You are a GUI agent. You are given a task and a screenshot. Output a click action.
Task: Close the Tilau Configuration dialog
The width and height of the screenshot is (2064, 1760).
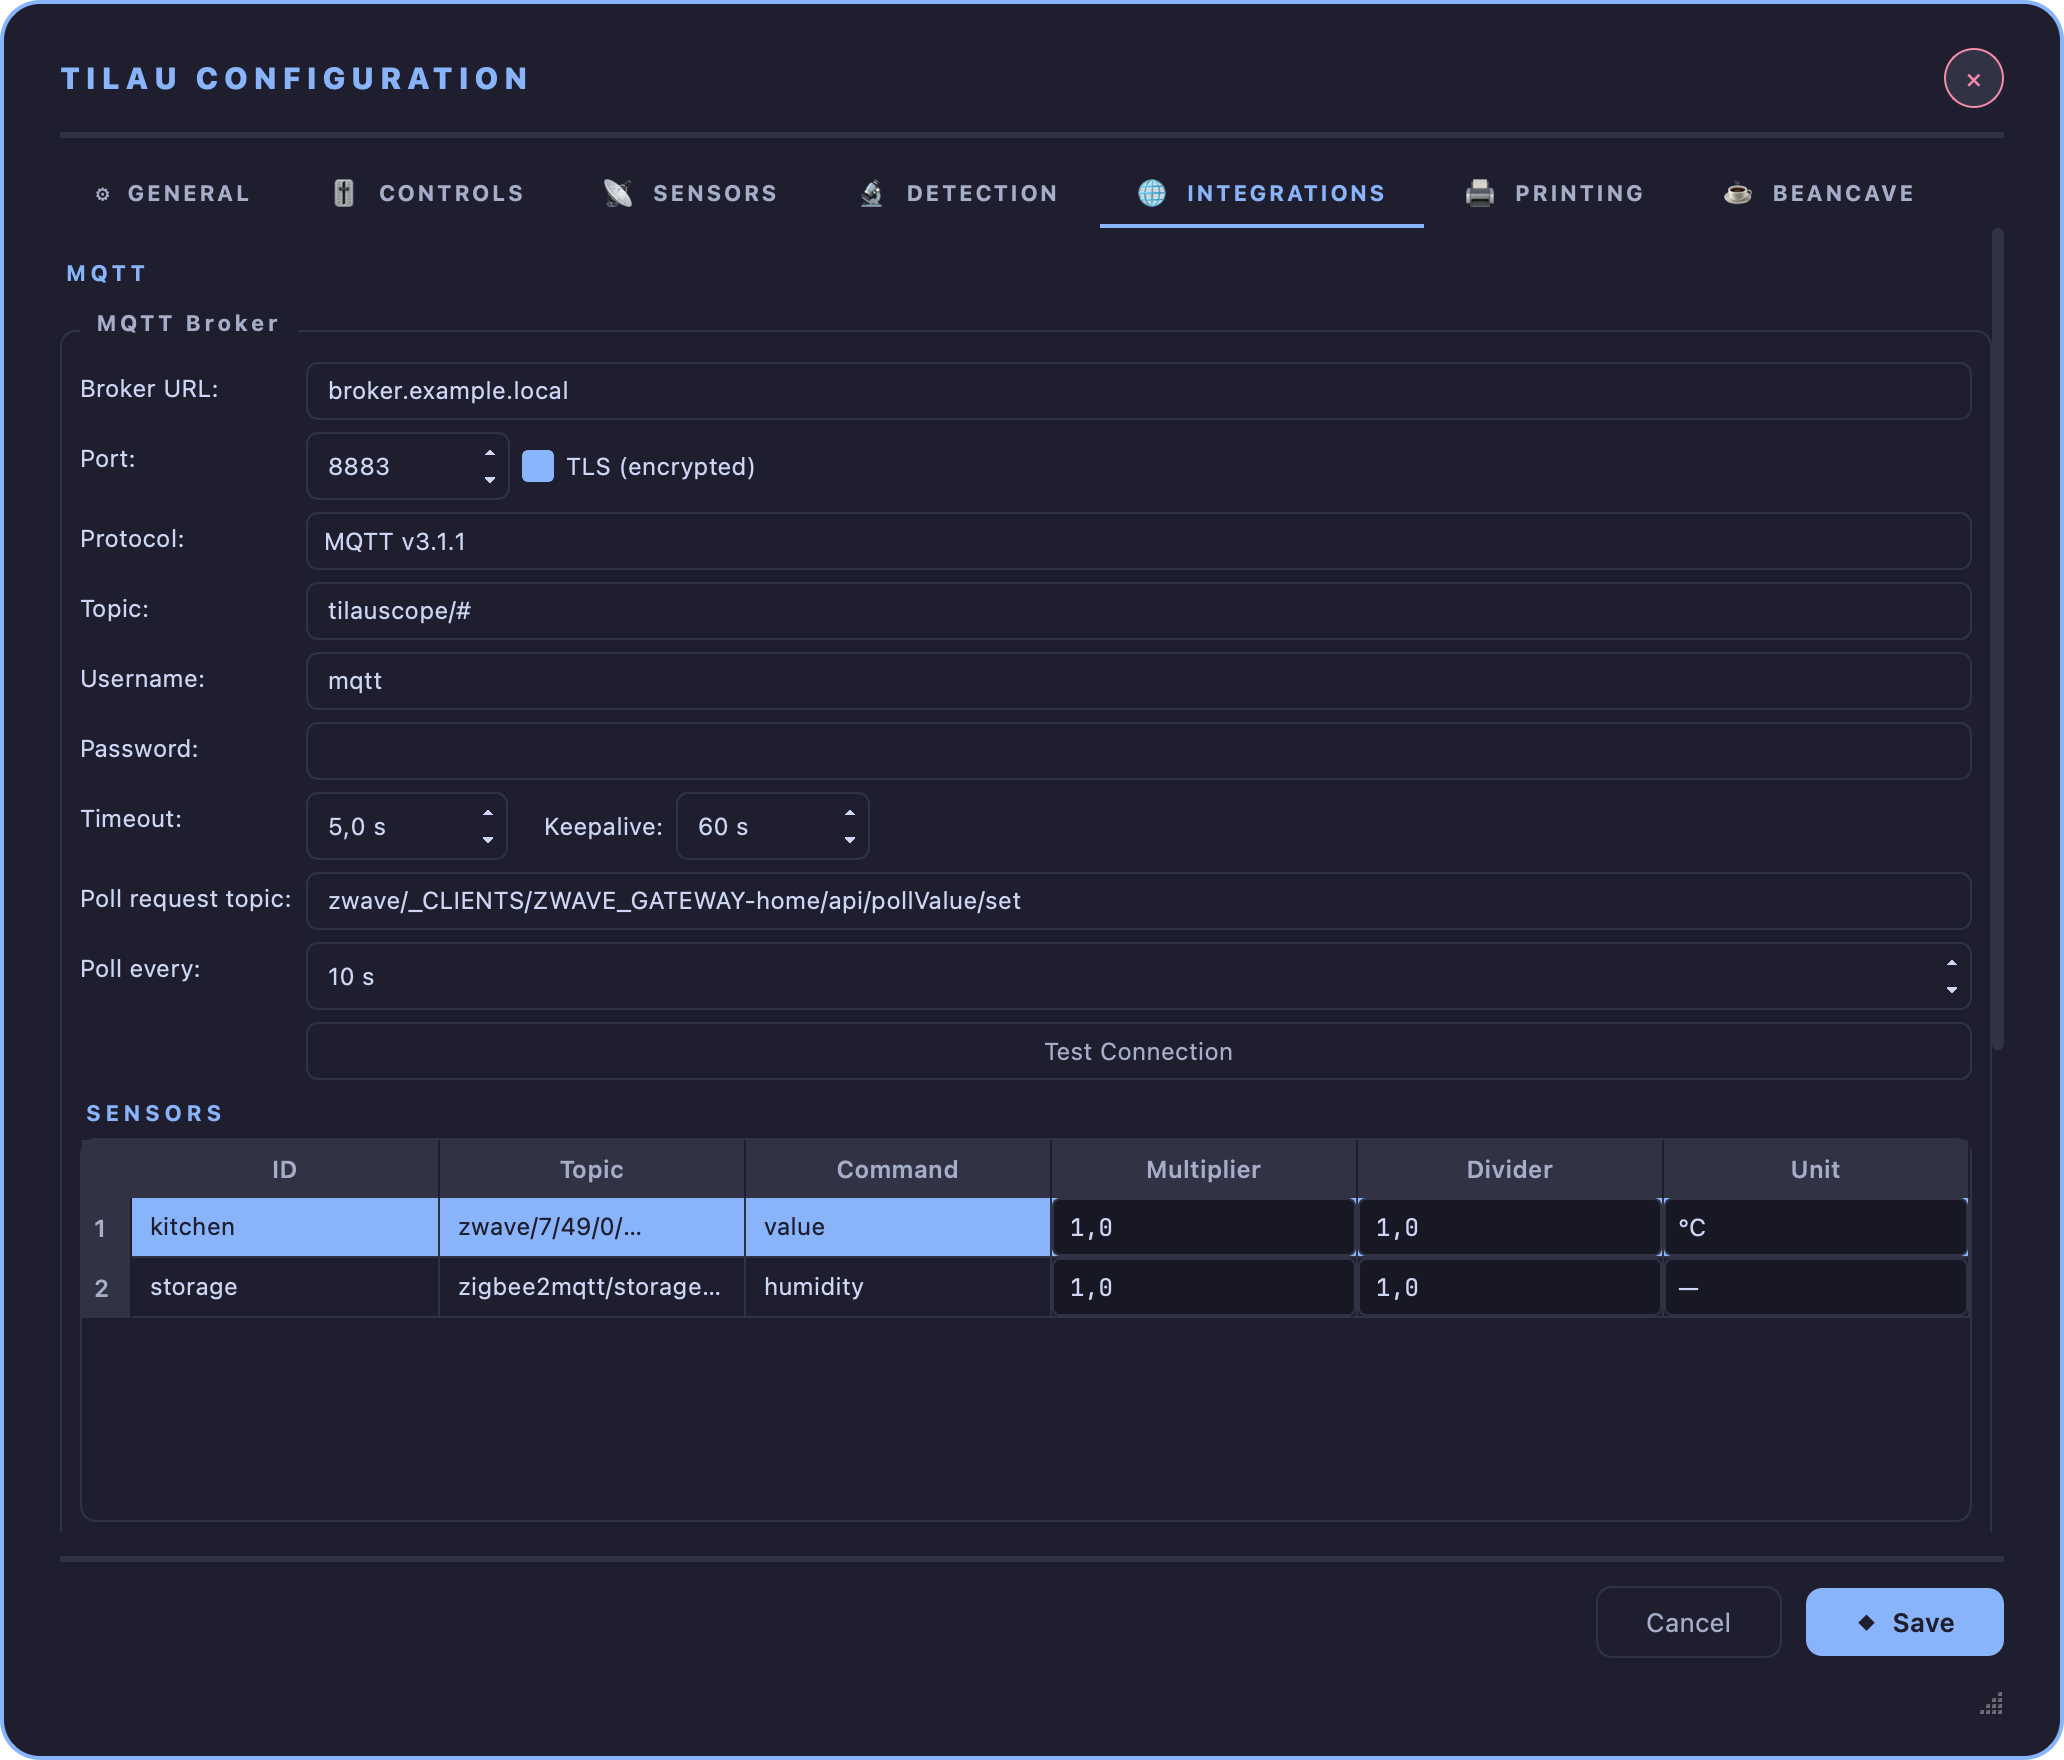point(1973,79)
